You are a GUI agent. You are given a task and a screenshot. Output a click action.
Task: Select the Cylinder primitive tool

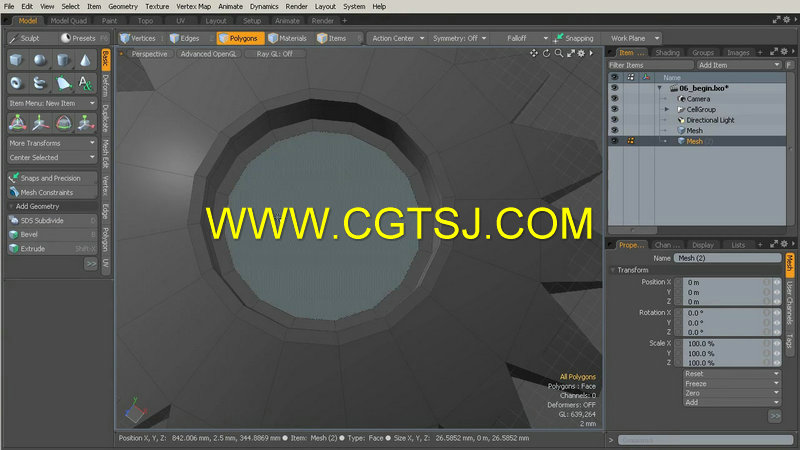pyautogui.click(x=63, y=60)
